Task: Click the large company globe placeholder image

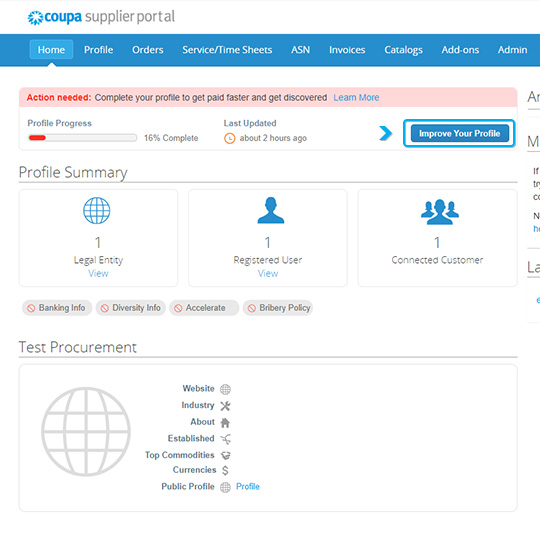Action: tap(86, 432)
